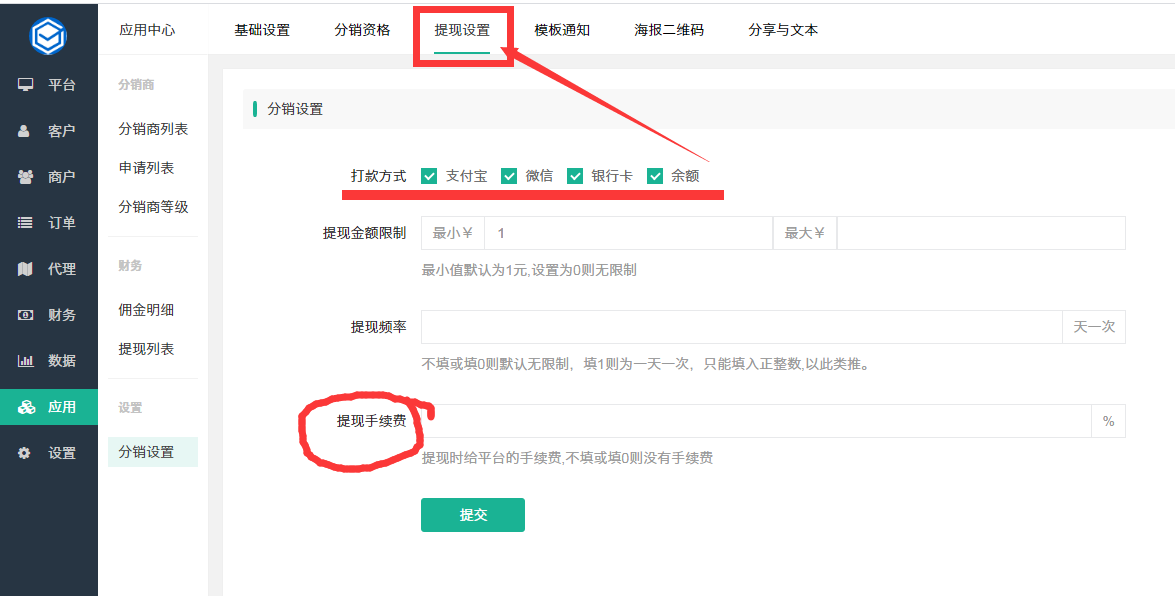1175x596 pixels.
Task: Uncheck the 余额 payment checkbox
Action: tap(656, 176)
